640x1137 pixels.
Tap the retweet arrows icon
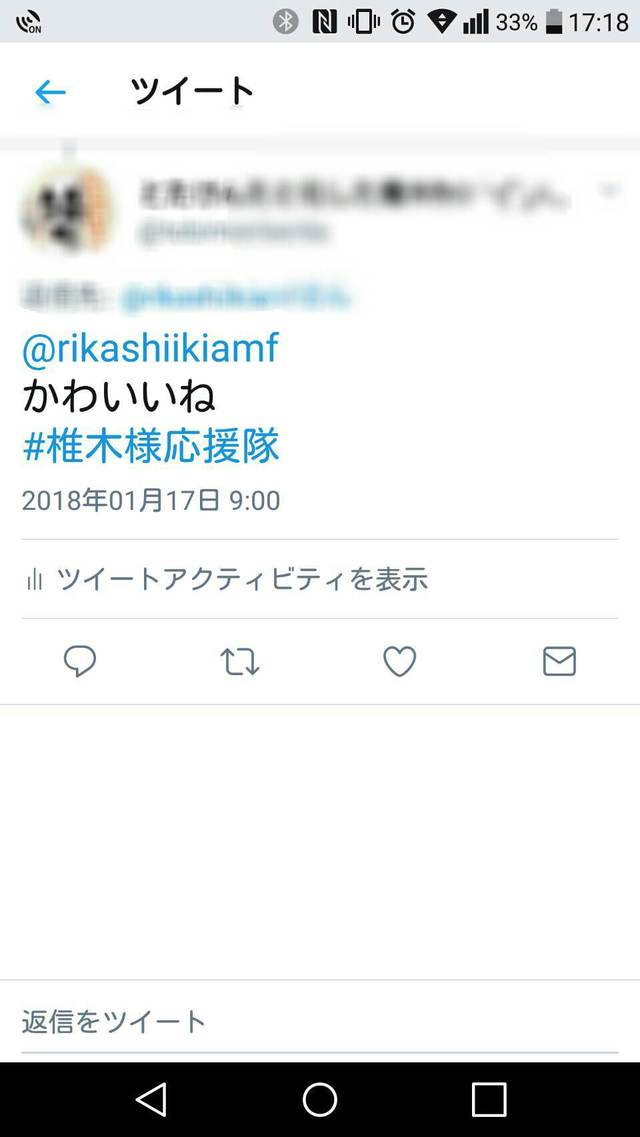[x=239, y=662]
